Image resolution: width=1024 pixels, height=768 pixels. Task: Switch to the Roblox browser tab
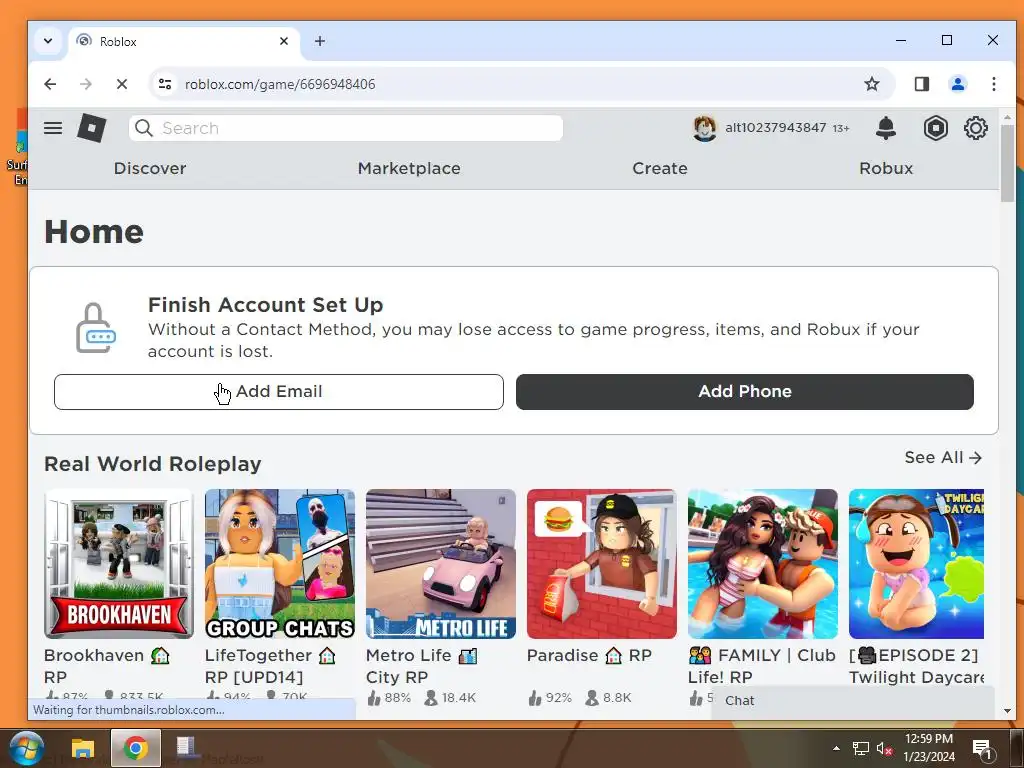pyautogui.click(x=184, y=41)
